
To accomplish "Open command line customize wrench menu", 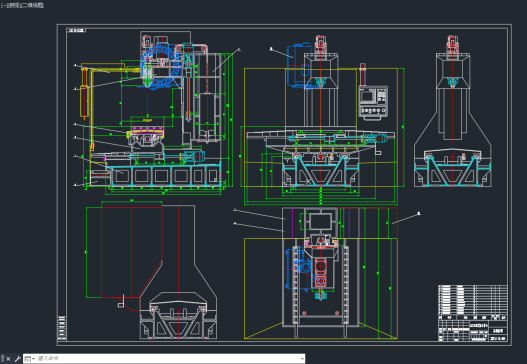I will point(17,359).
